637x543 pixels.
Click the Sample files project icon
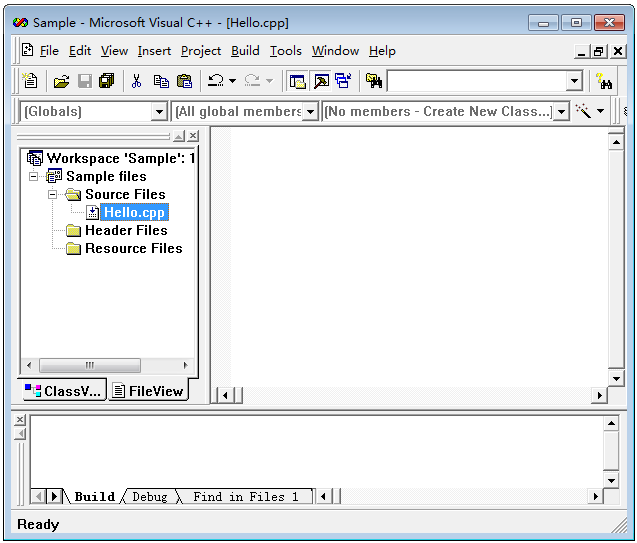click(x=54, y=176)
